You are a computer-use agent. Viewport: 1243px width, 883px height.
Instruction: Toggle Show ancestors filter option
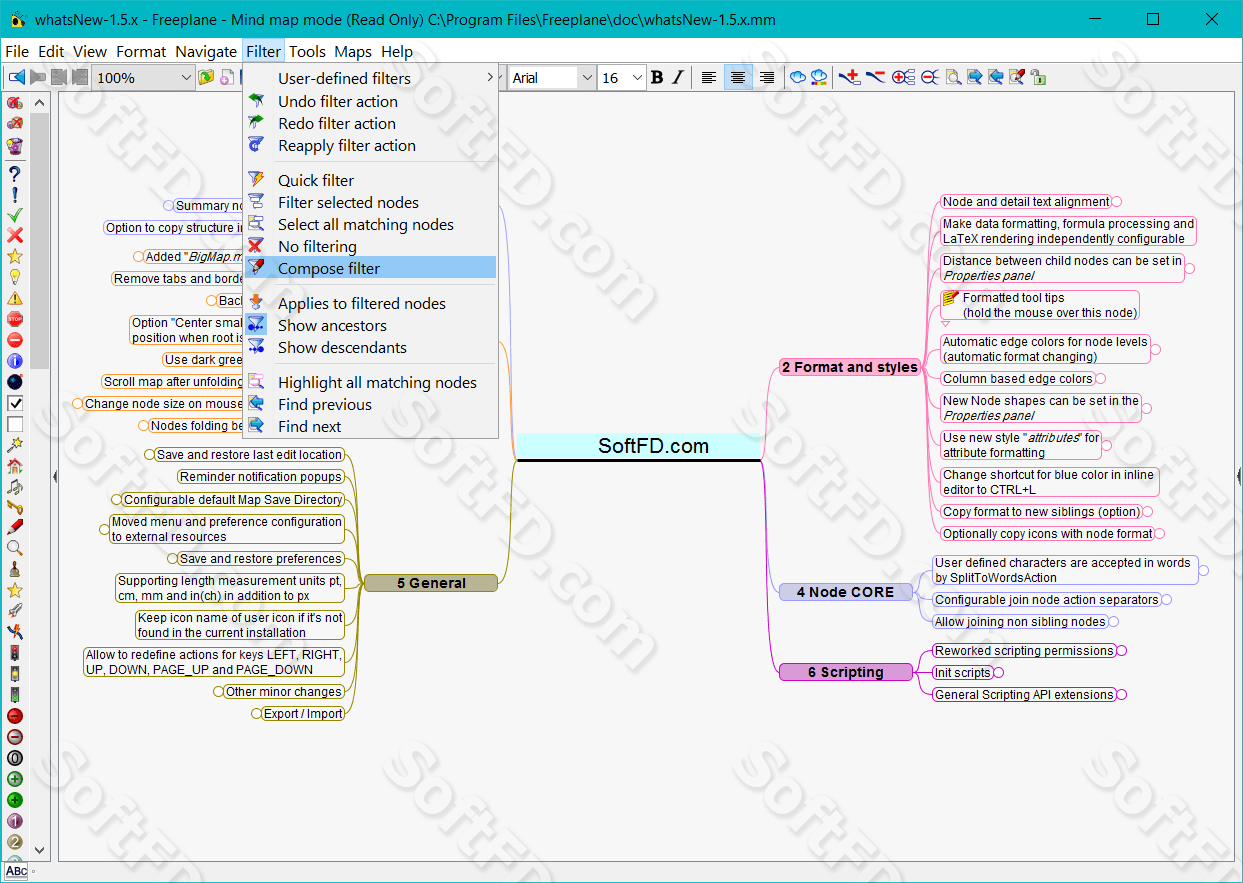[x=370, y=325]
